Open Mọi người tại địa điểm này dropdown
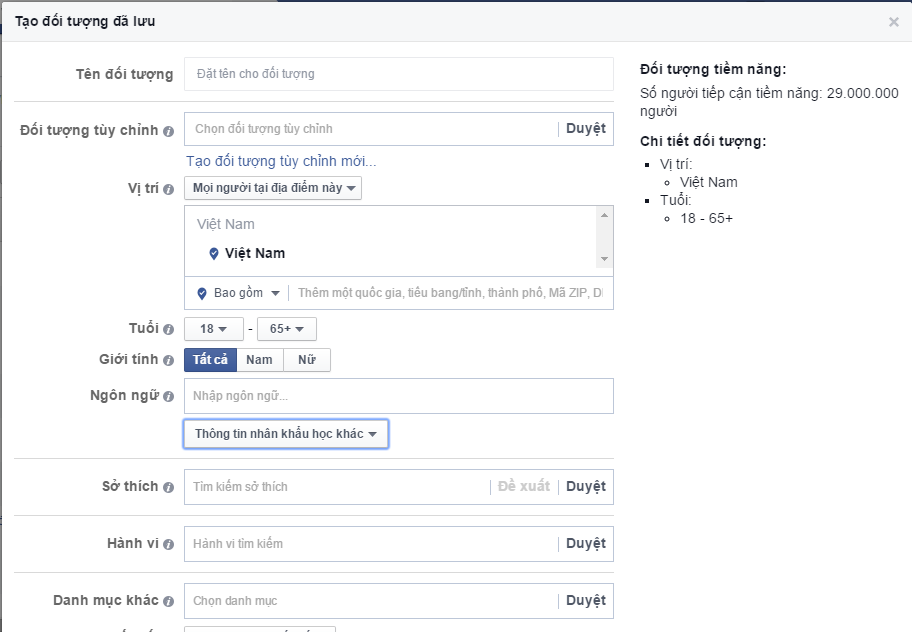912x632 pixels. [273, 189]
